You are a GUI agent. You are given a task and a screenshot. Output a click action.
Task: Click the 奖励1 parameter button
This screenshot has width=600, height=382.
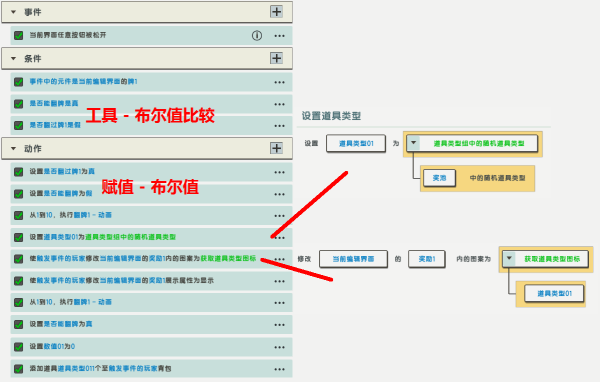point(427,259)
